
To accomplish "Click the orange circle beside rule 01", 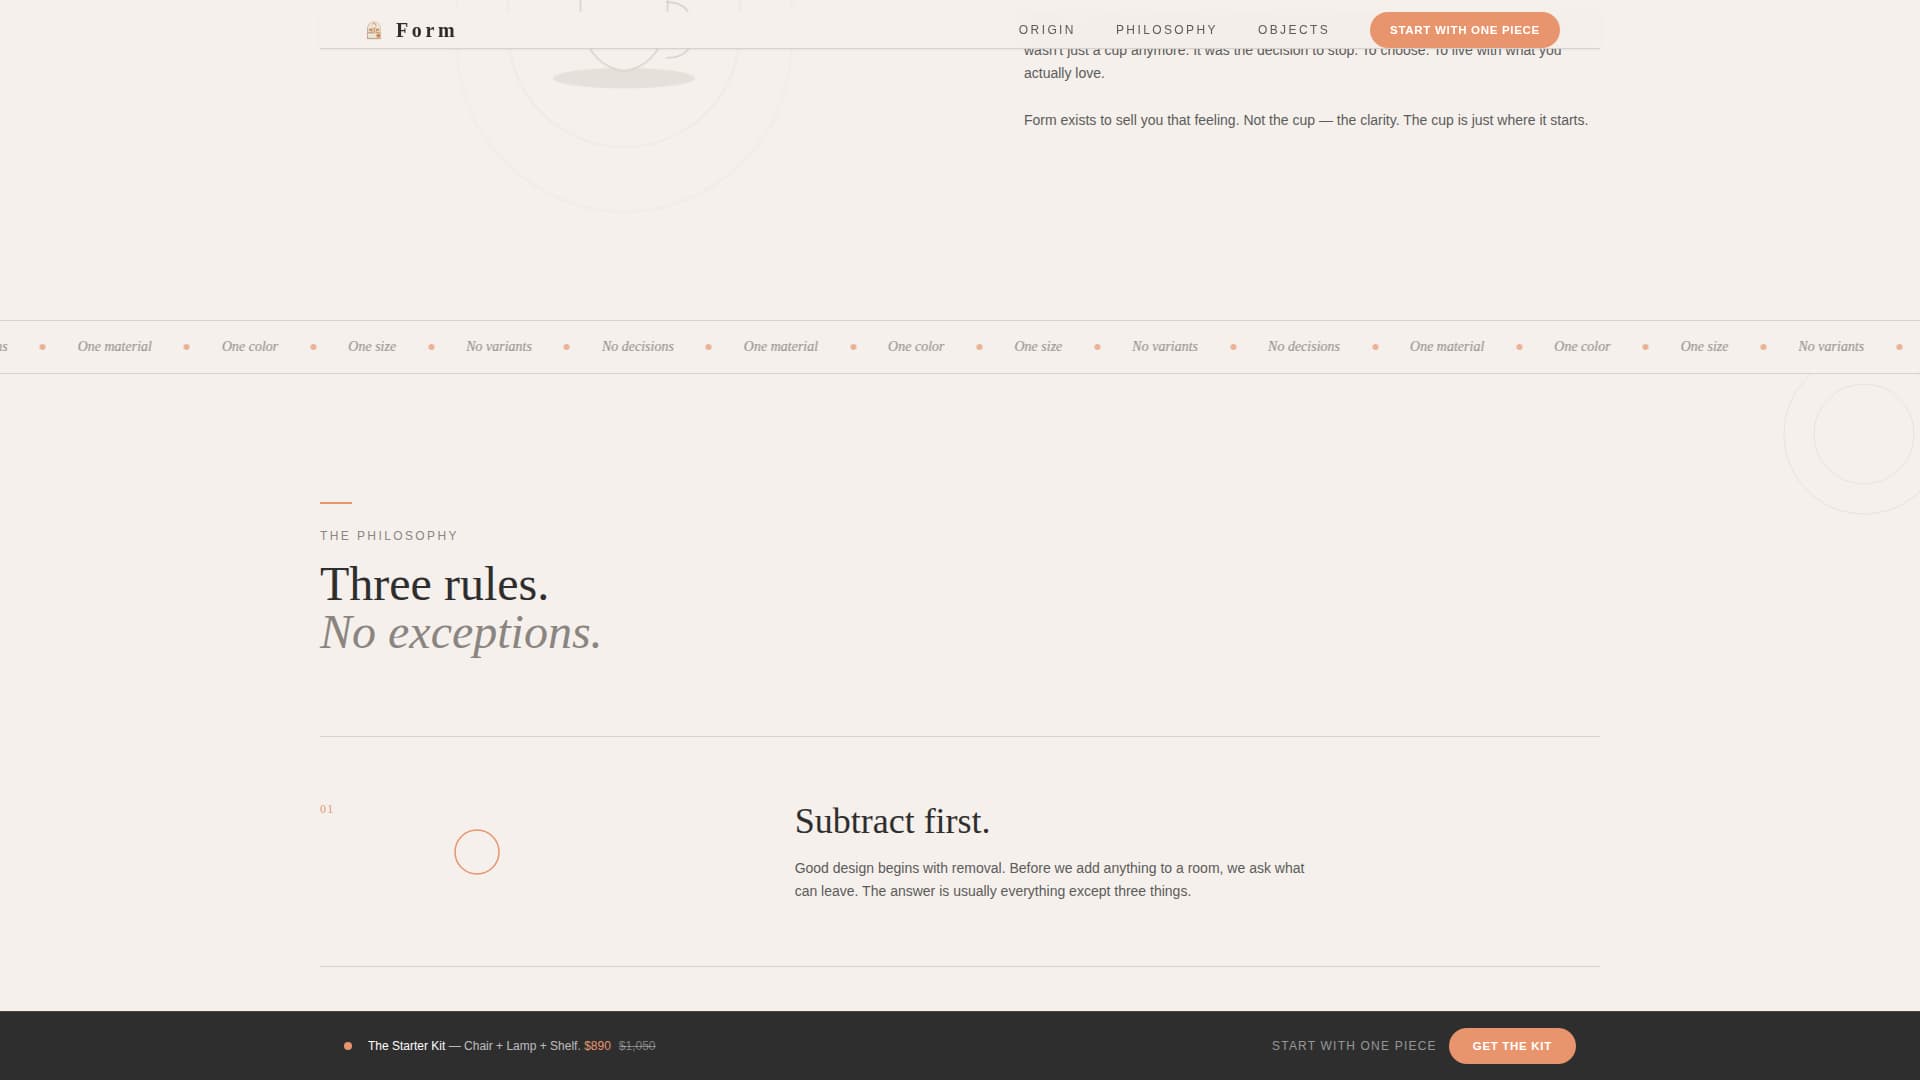I will point(477,852).
